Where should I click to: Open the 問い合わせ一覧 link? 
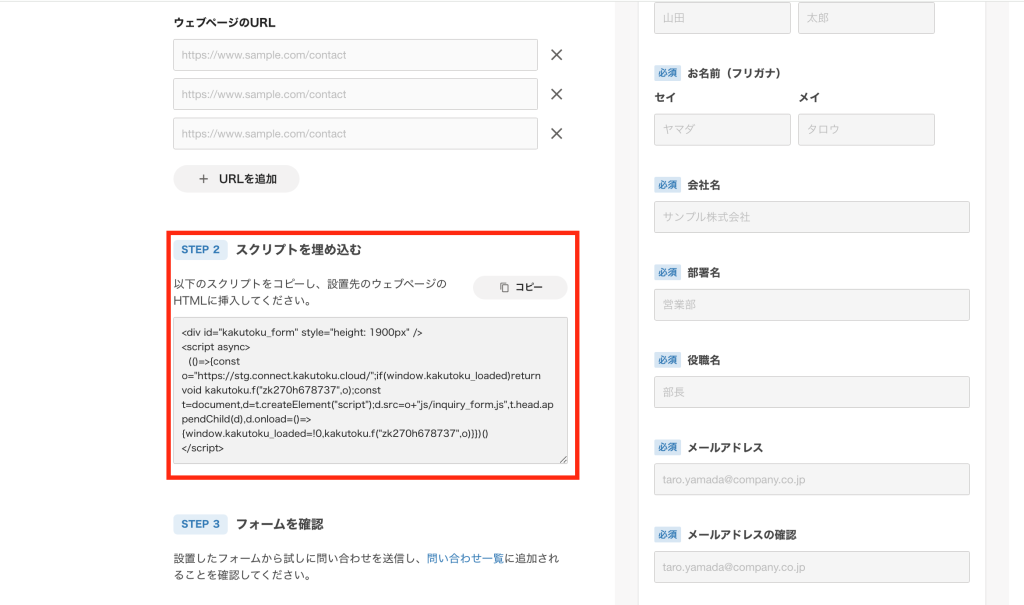[465, 558]
